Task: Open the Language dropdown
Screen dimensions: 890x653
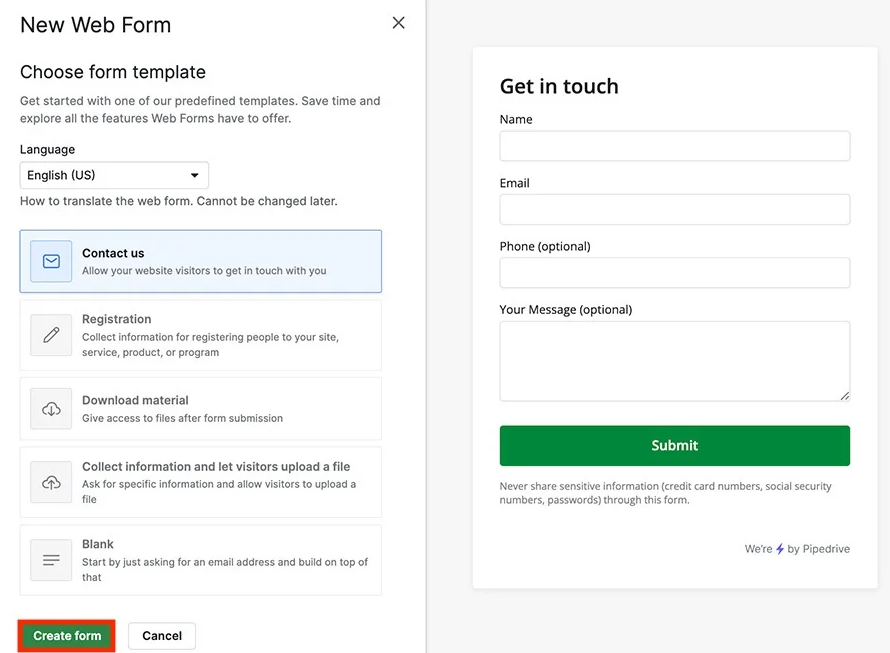Action: [113, 174]
